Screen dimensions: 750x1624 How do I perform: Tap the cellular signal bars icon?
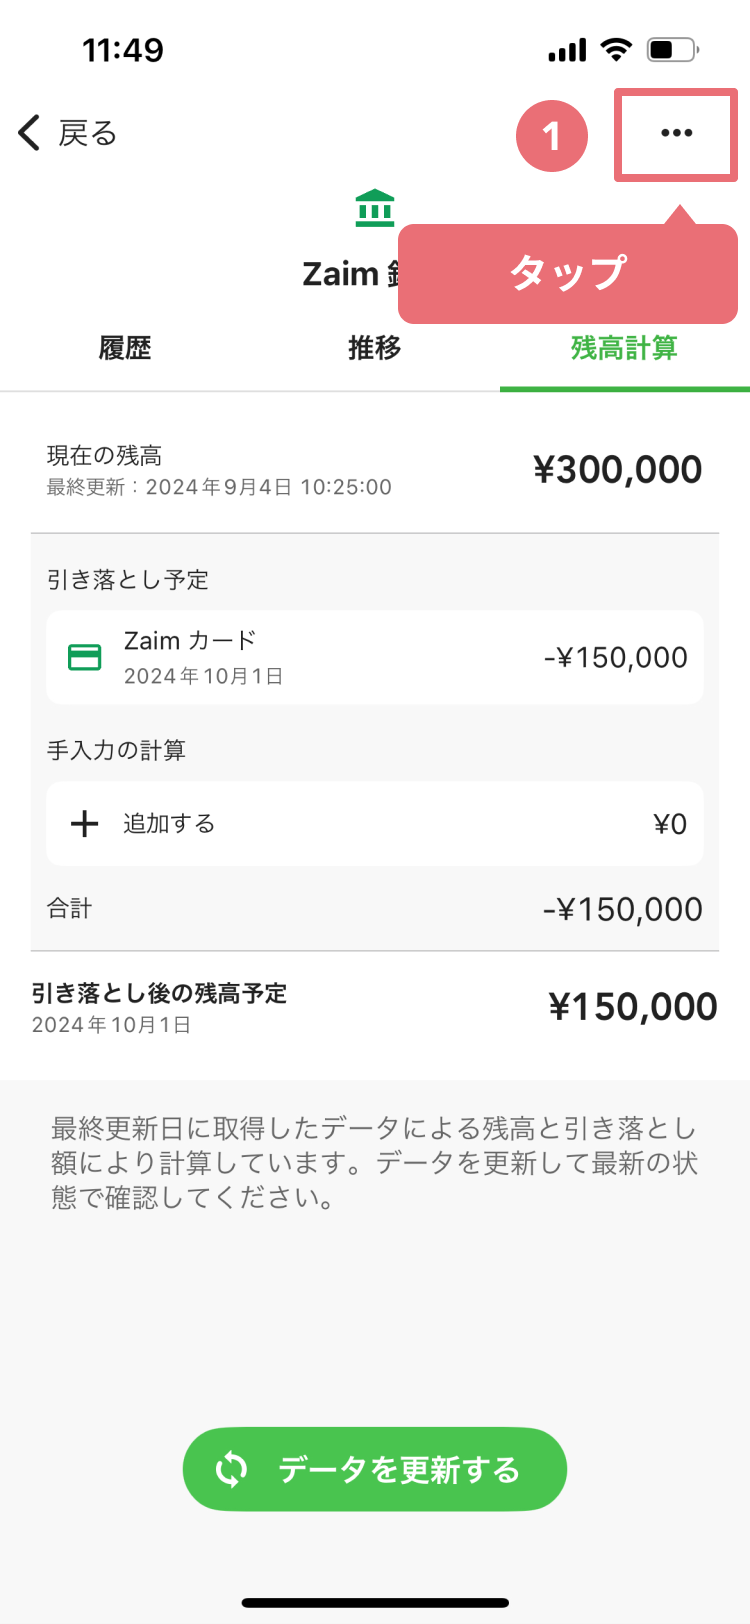point(567,50)
